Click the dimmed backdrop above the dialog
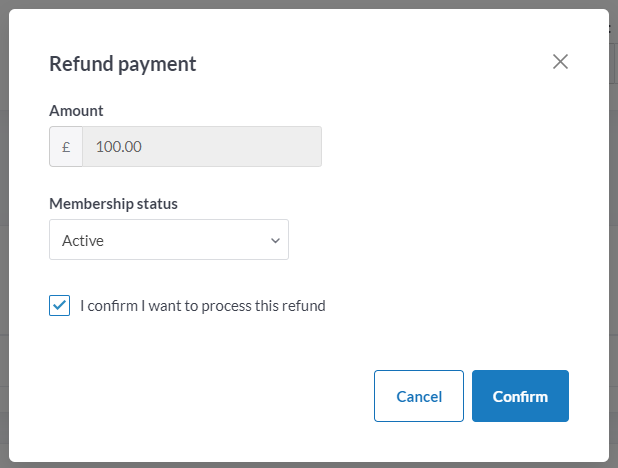 tap(300, 4)
